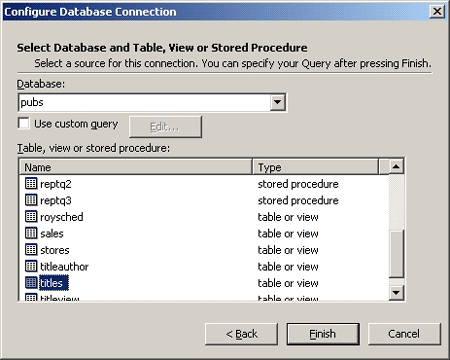Select the reptq3 stored procedure row
This screenshot has width=450, height=360.
(204, 200)
